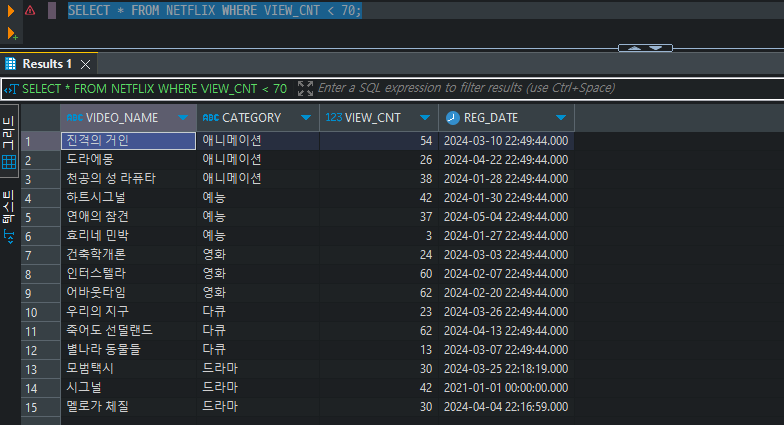Select category '영화' for 건축학개론

click(258, 255)
